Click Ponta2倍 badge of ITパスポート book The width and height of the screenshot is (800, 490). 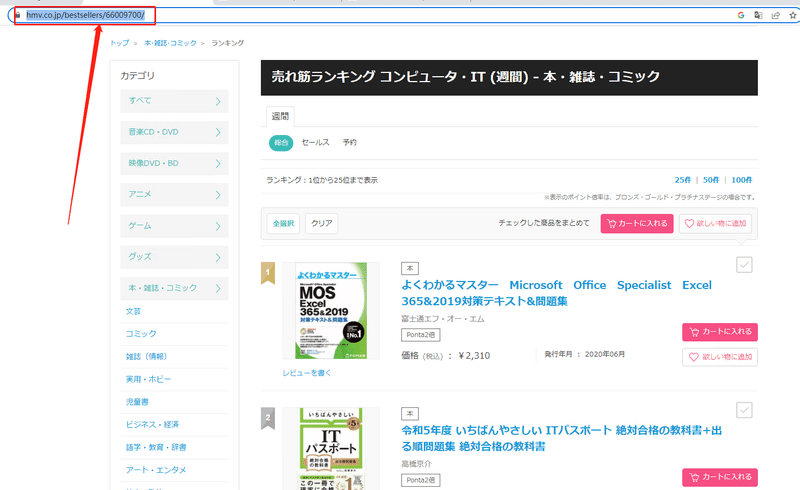coord(420,480)
